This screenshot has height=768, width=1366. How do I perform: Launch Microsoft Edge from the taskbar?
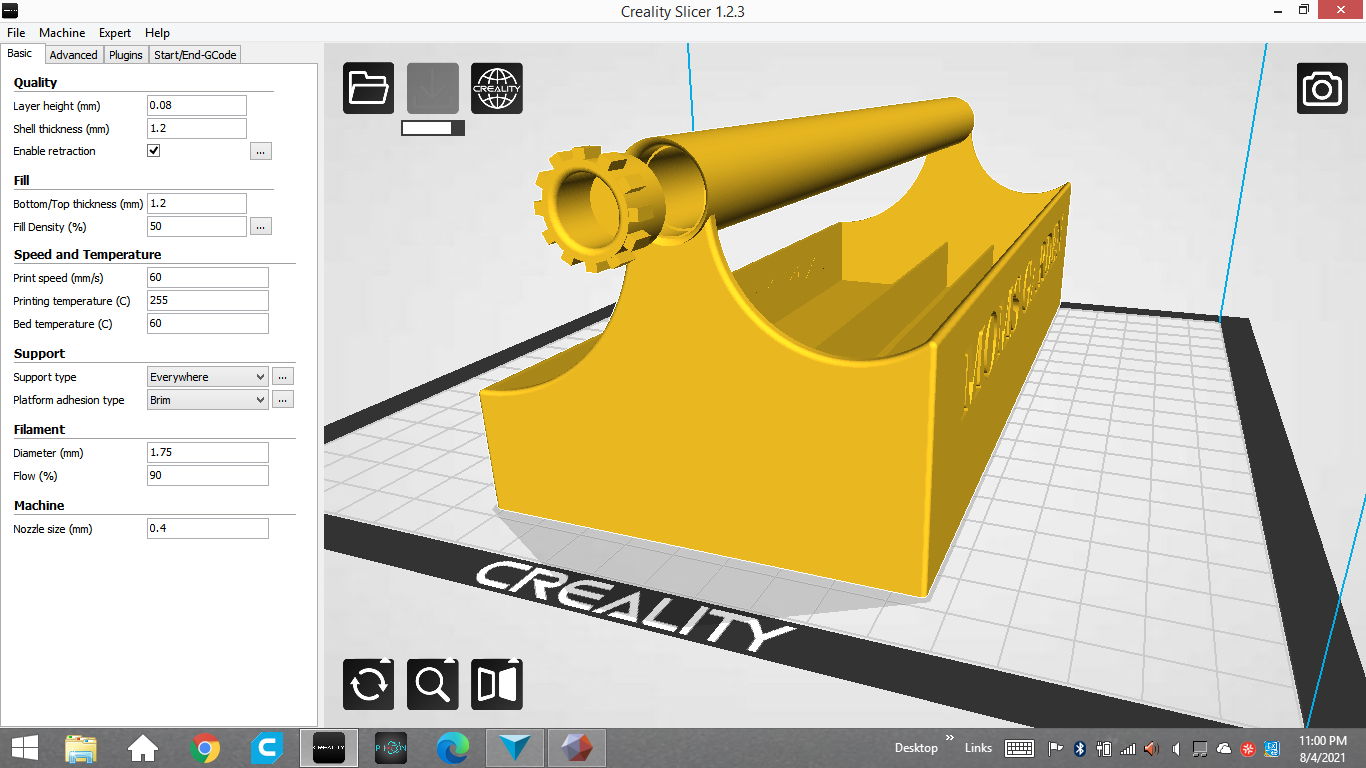[x=453, y=748]
